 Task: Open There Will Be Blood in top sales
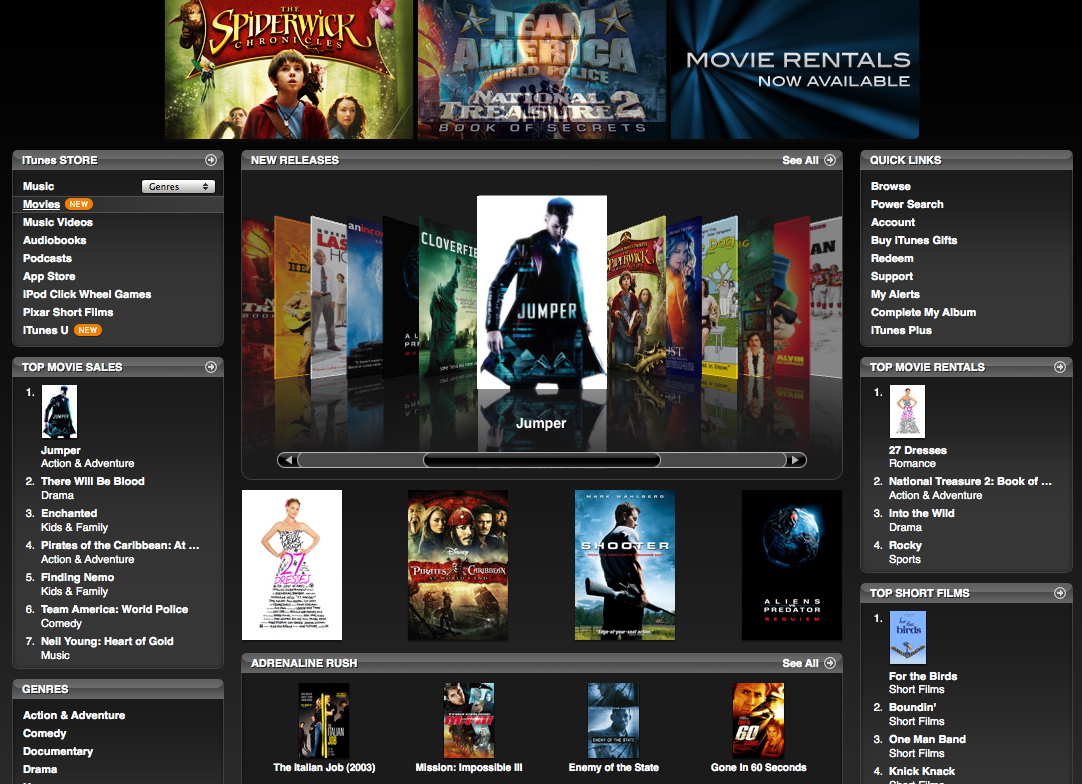tap(92, 481)
